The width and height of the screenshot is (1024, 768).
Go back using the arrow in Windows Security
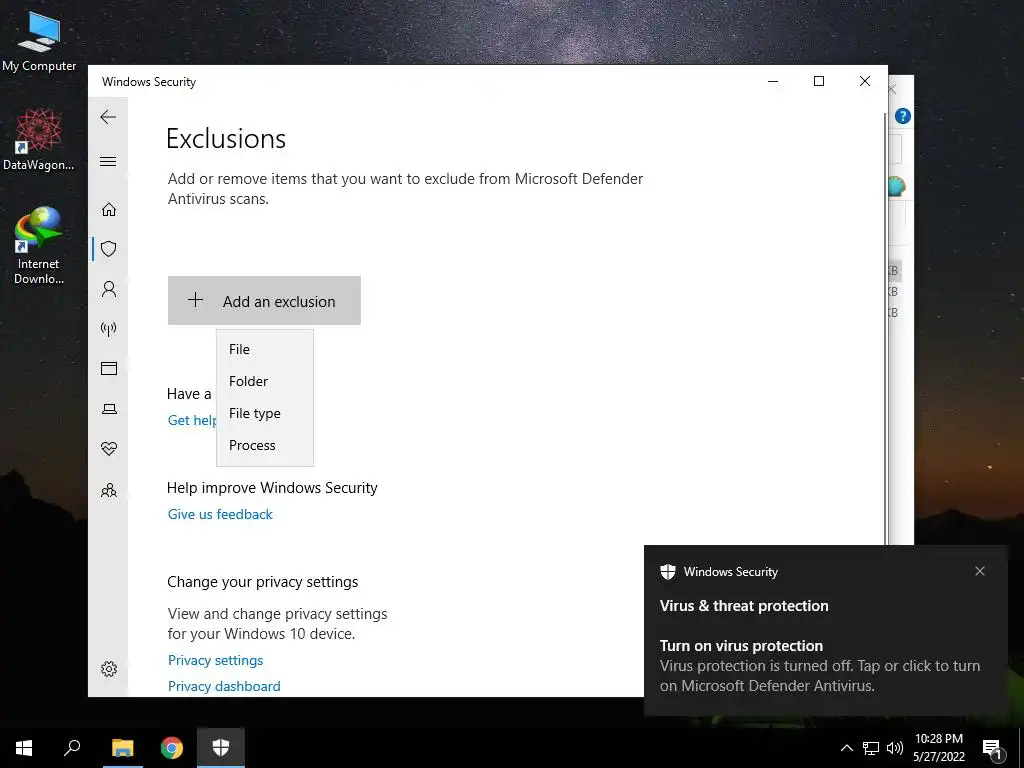click(x=108, y=117)
